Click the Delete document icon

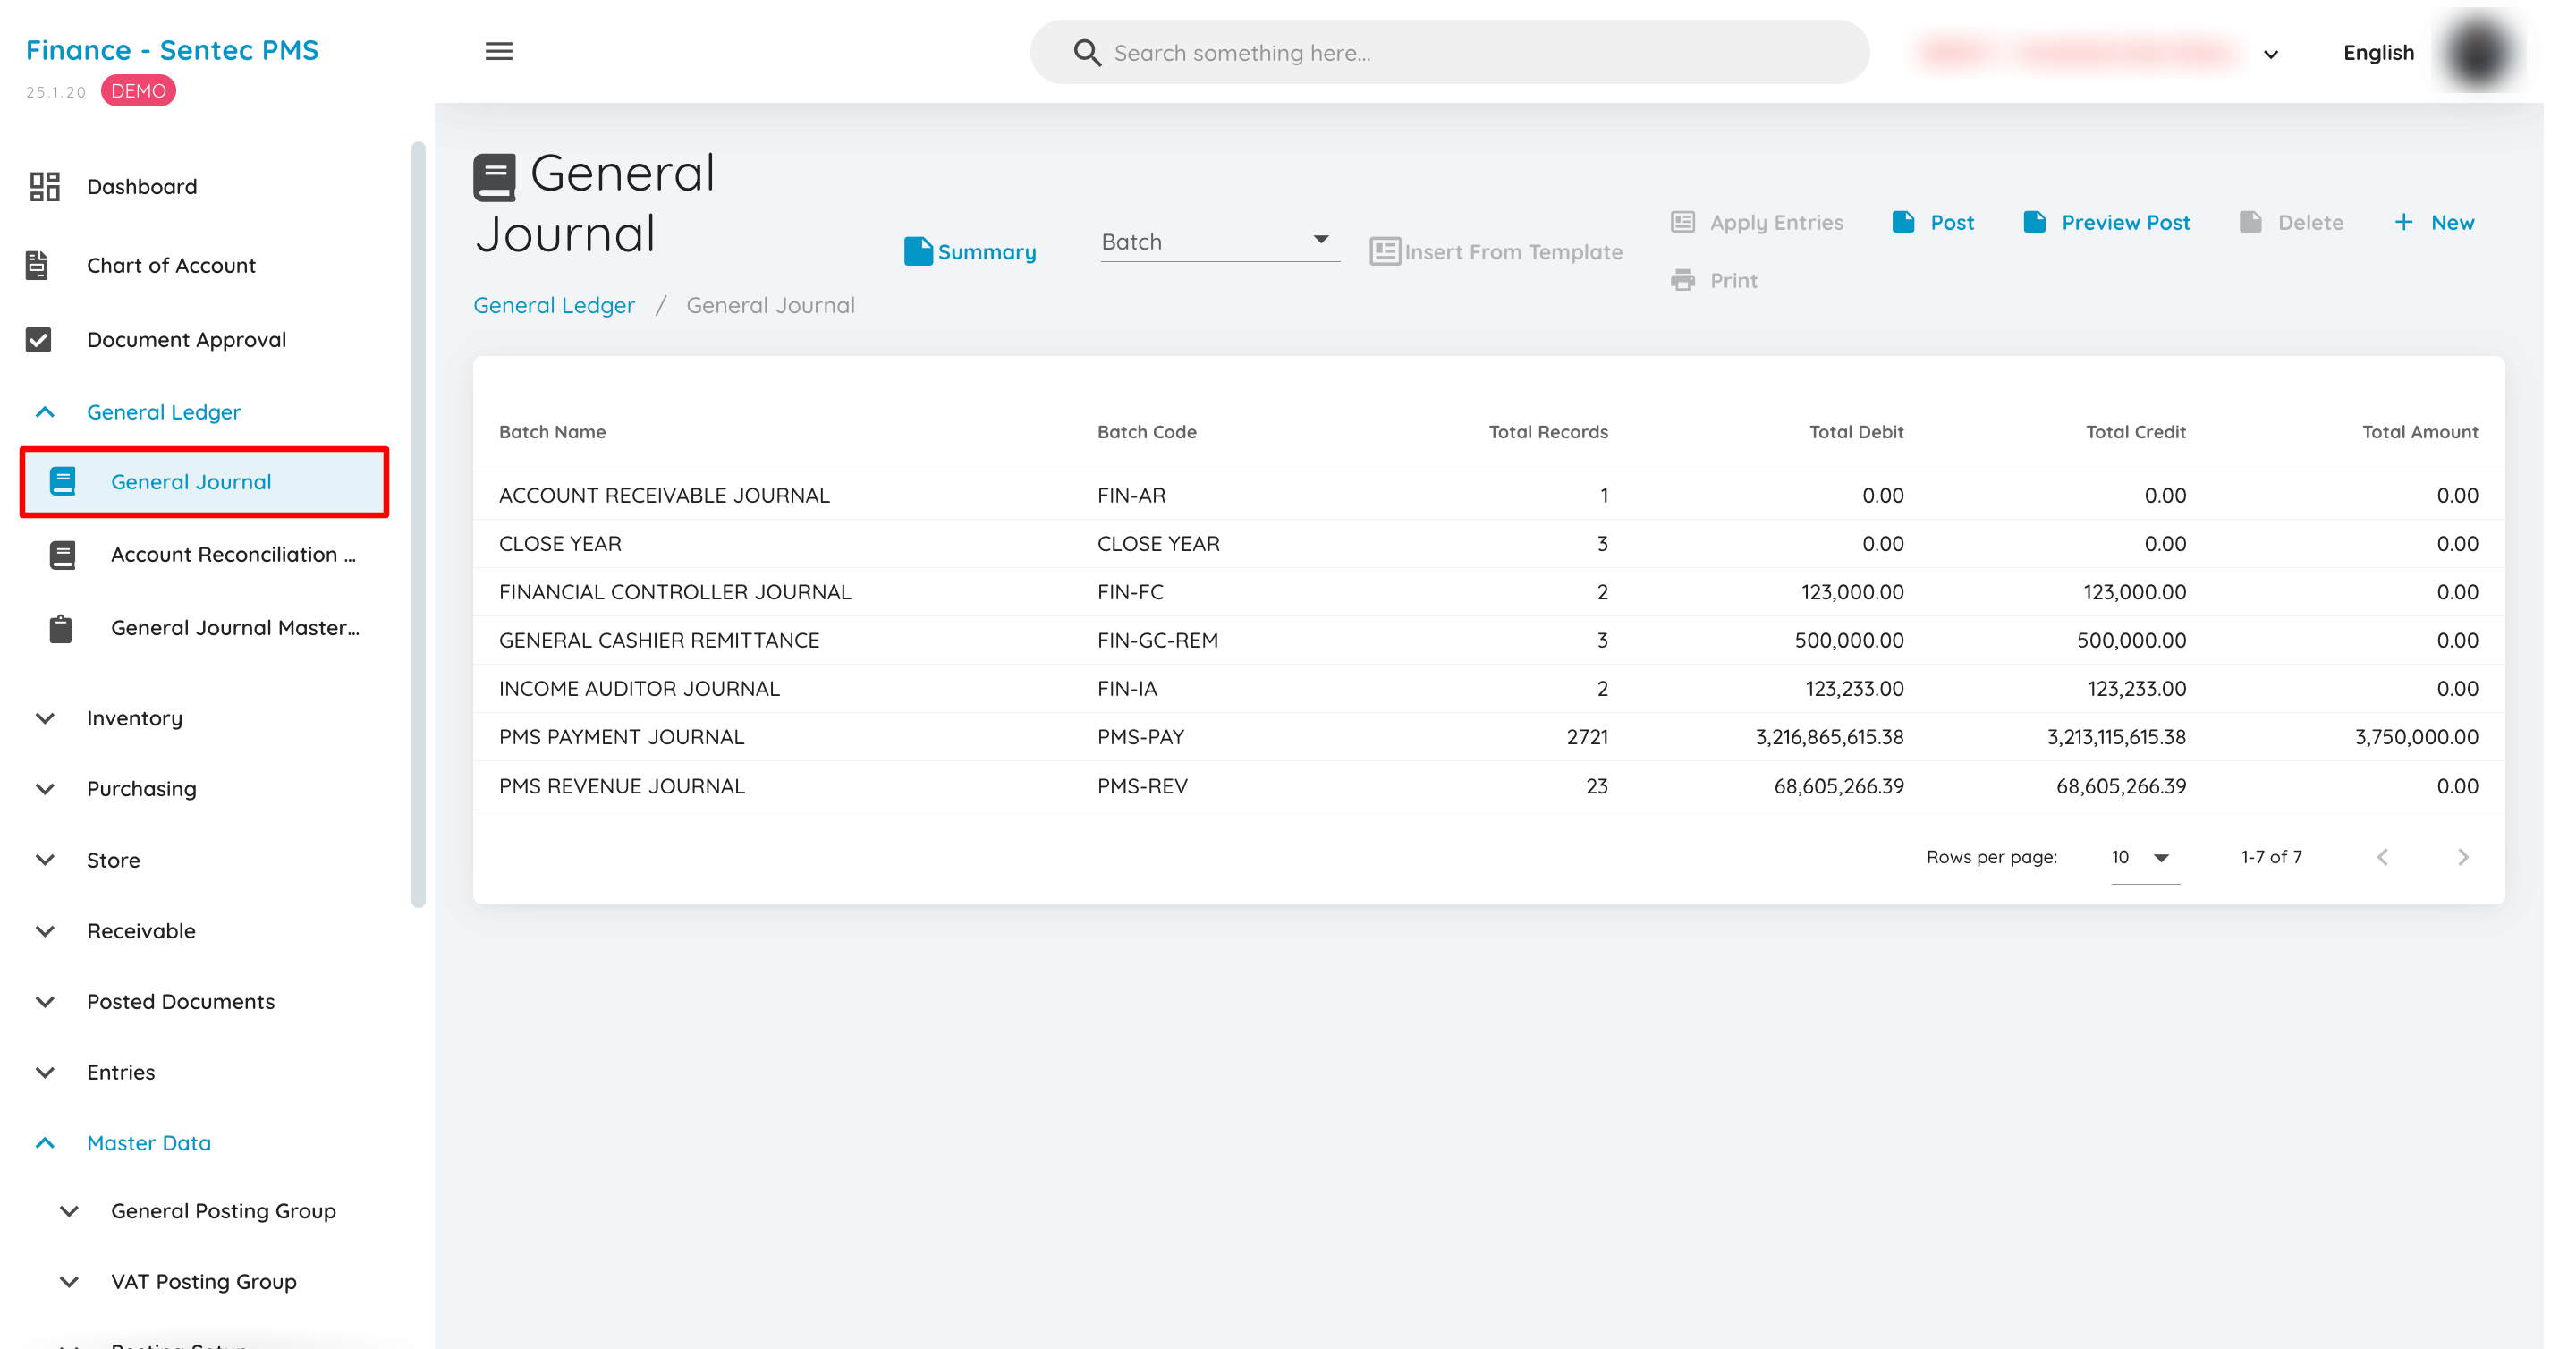pyautogui.click(x=2250, y=222)
